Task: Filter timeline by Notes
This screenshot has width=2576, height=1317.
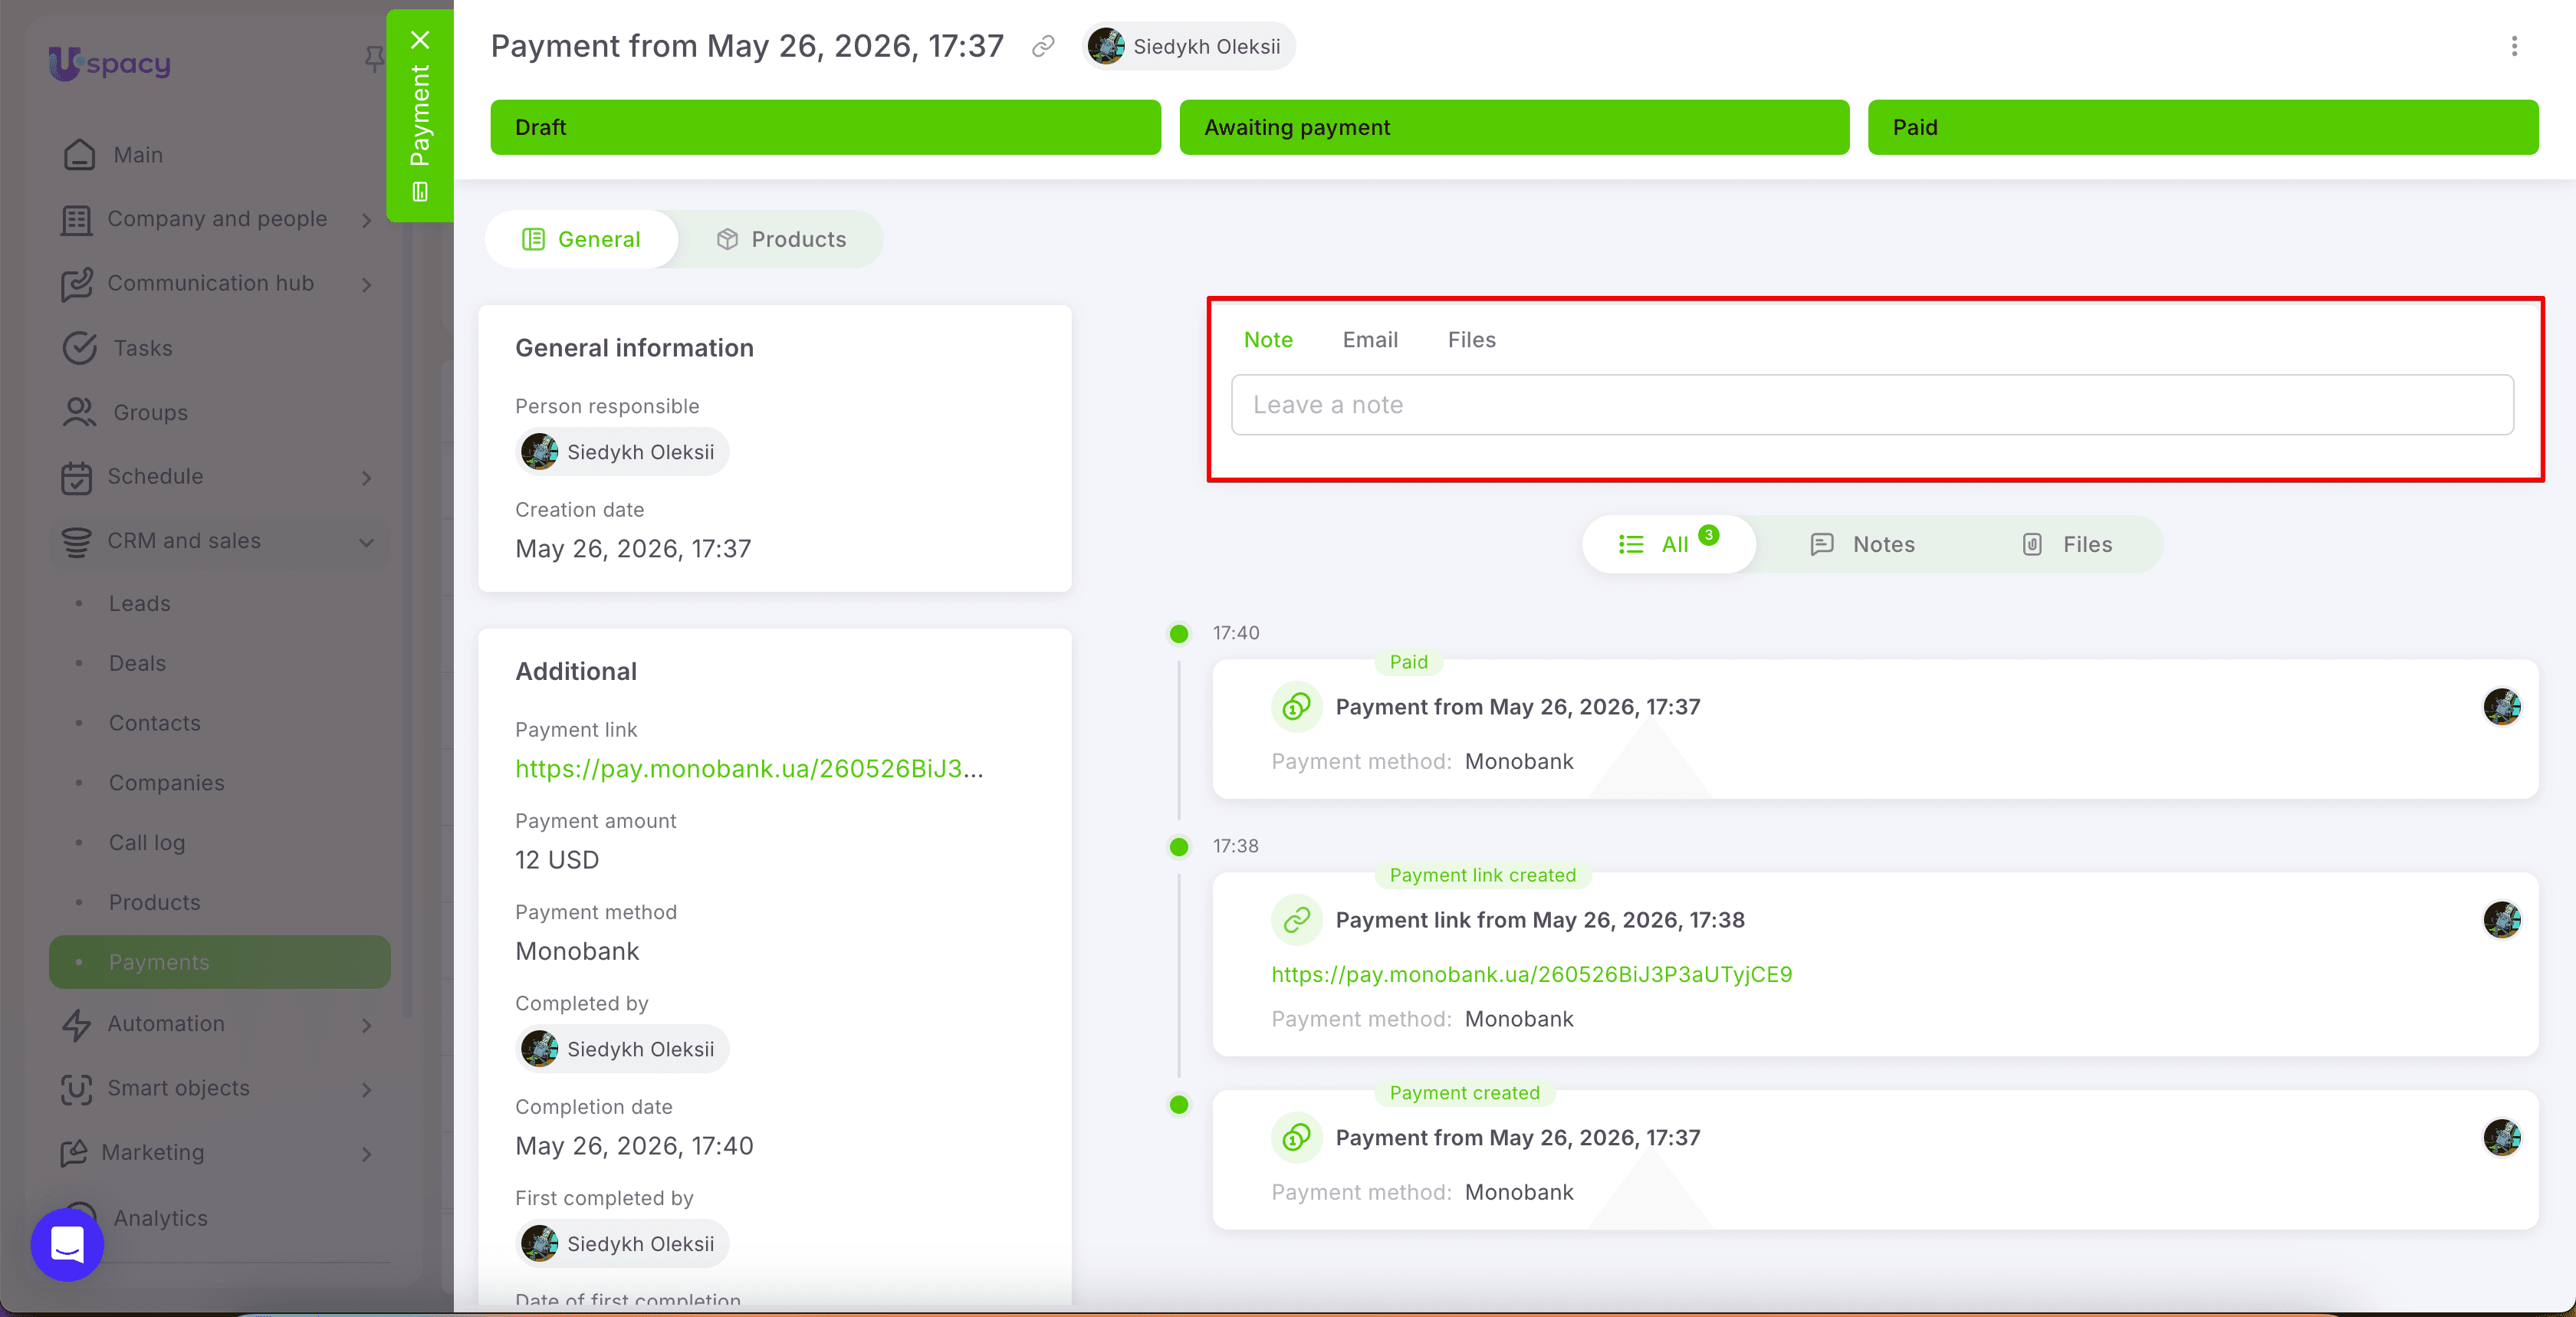Action: tap(1863, 544)
